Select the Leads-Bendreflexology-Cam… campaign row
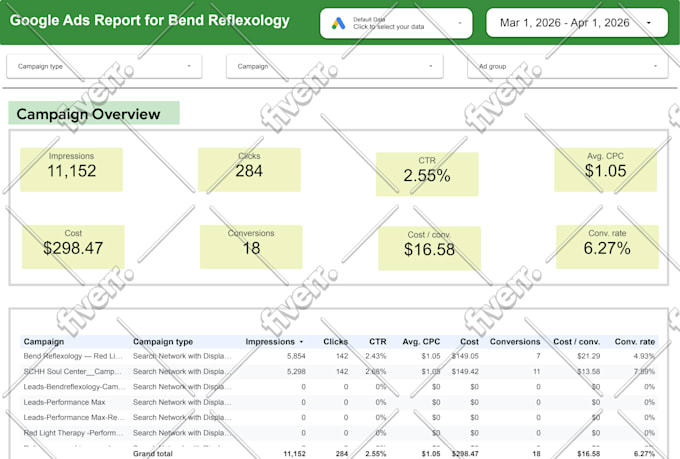This screenshot has height=459, width=680. click(x=339, y=387)
